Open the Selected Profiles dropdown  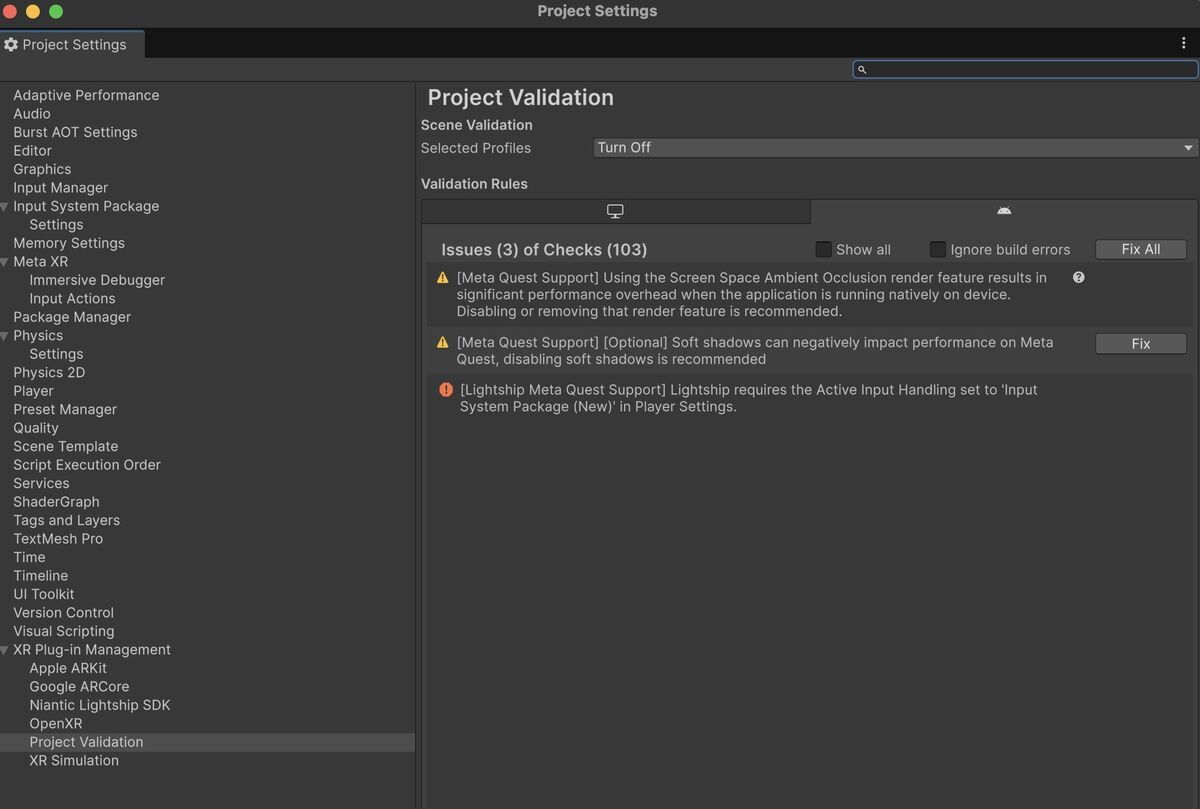click(x=896, y=148)
